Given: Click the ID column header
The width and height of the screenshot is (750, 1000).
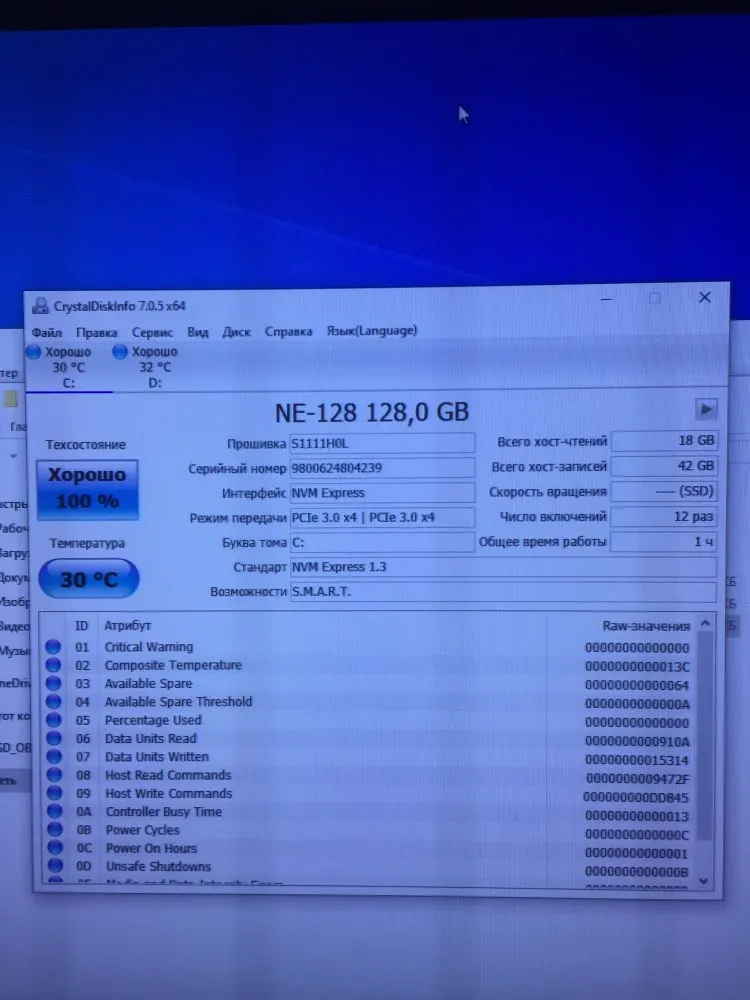Looking at the screenshot, I should (82, 626).
